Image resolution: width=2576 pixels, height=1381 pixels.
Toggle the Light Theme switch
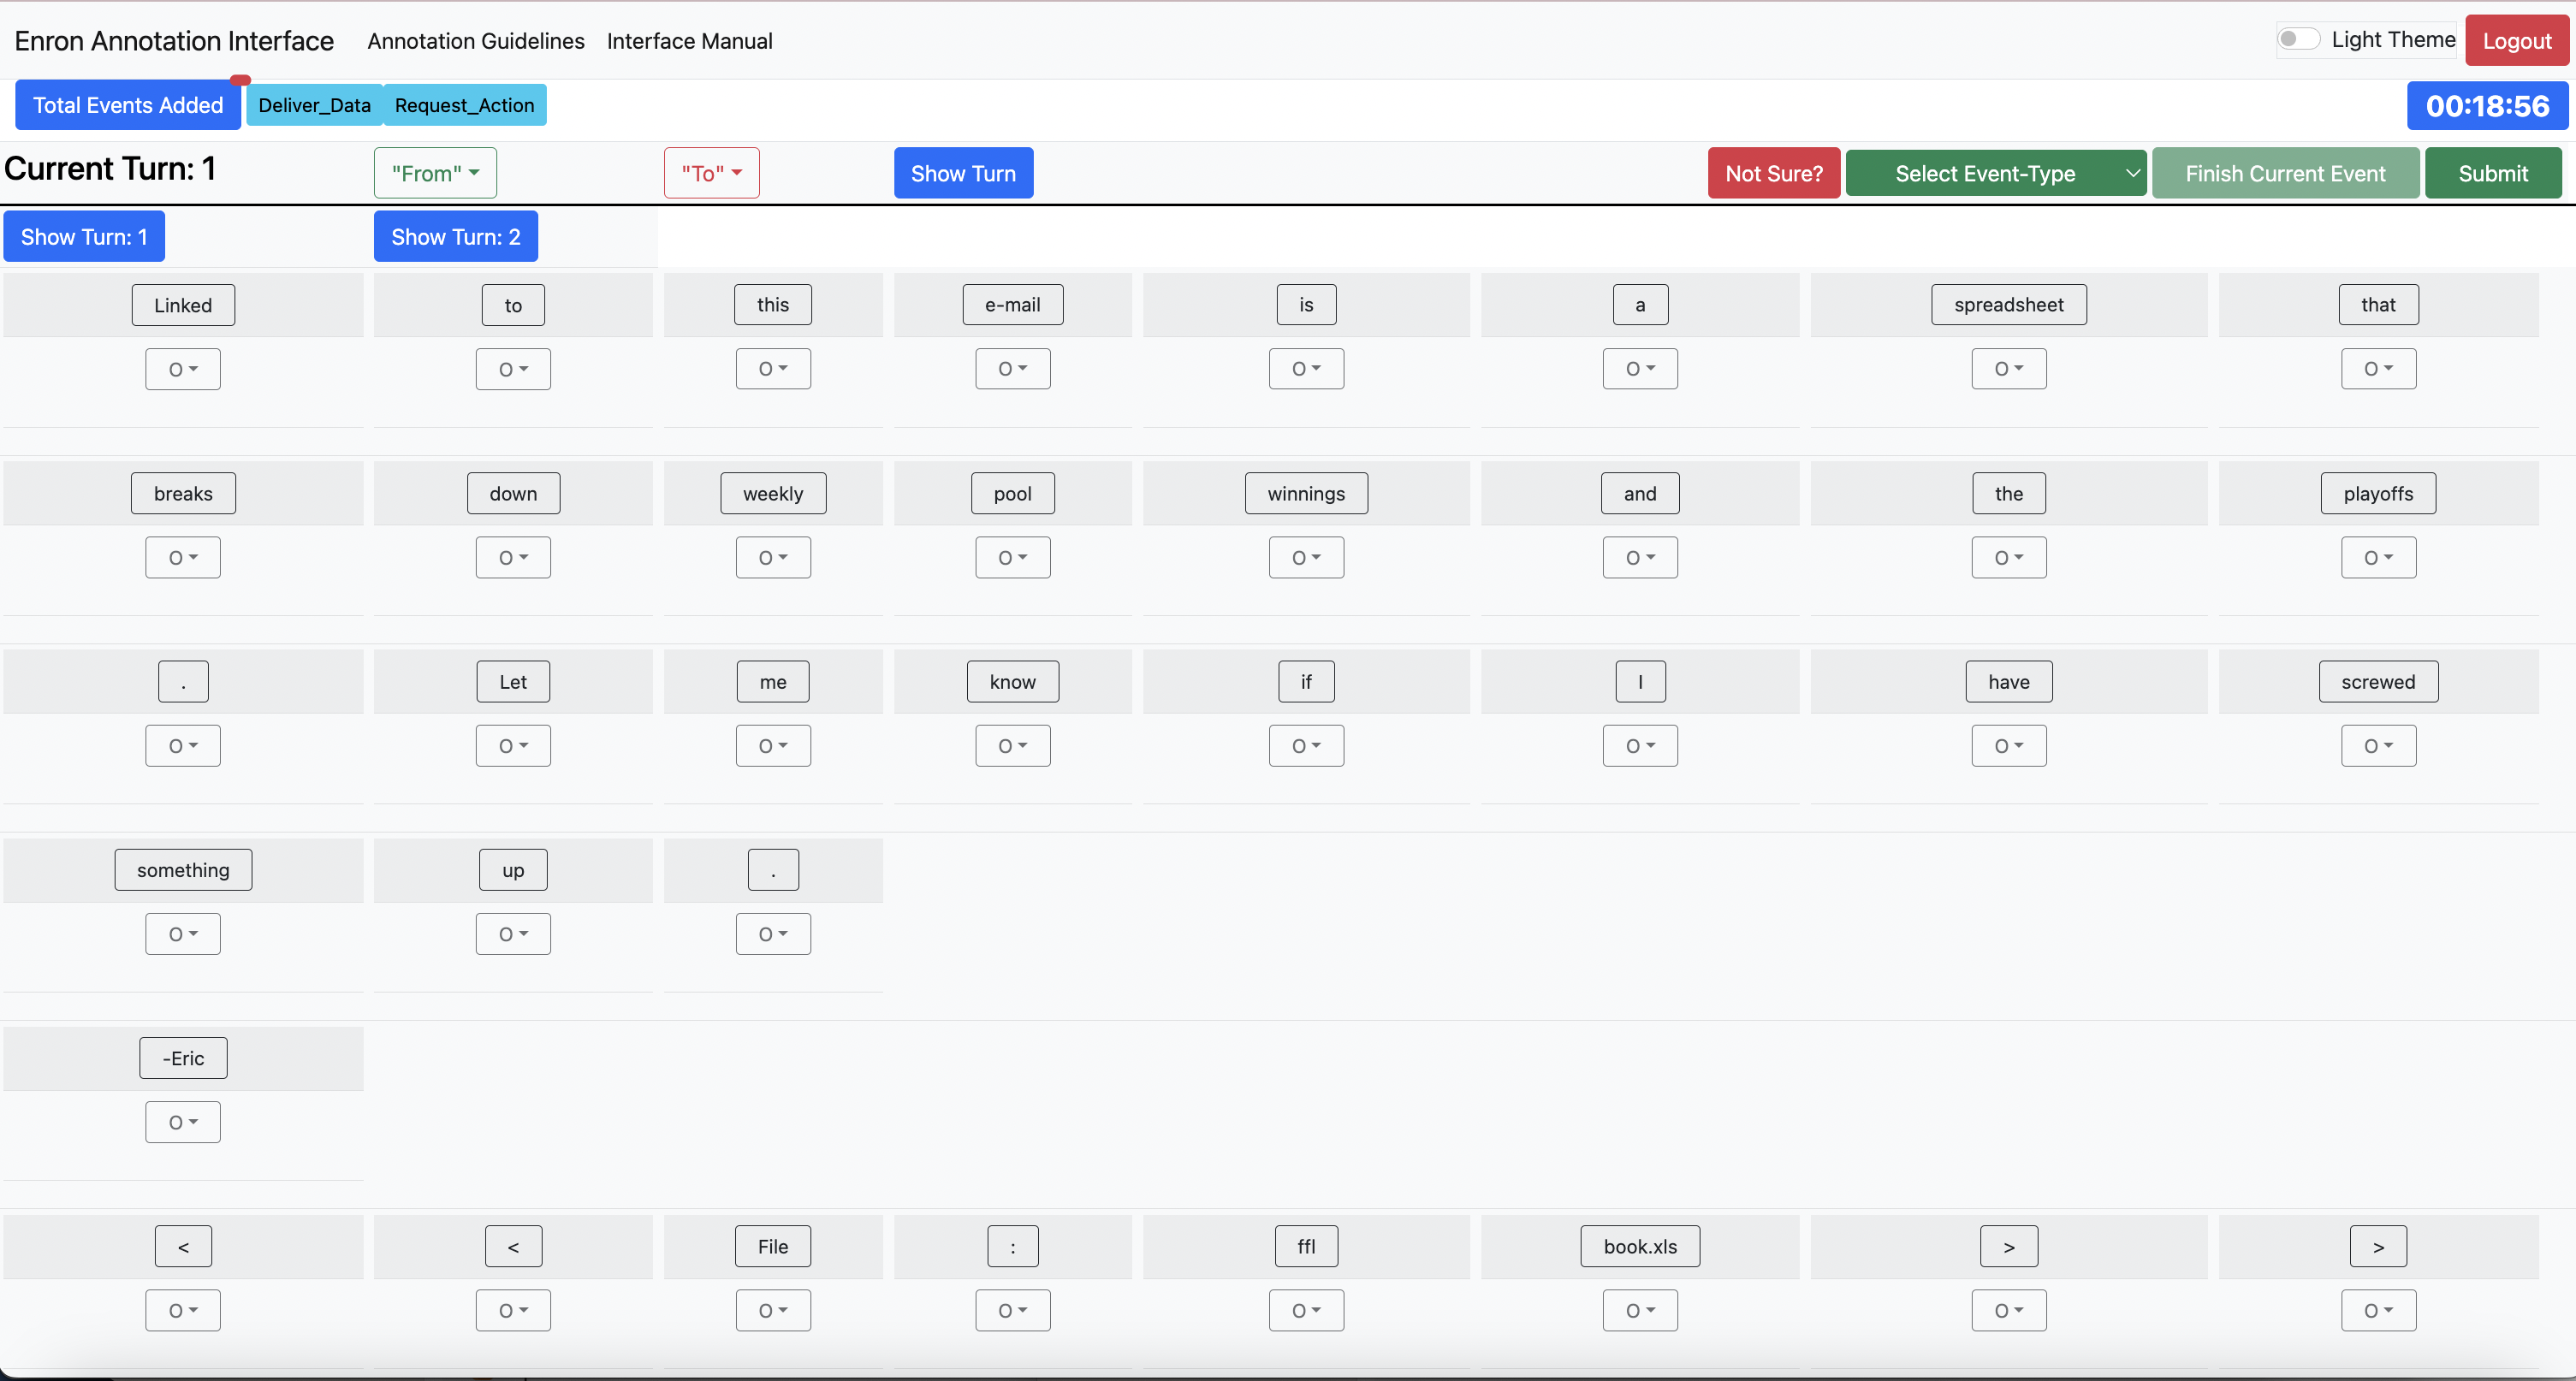pos(2298,39)
